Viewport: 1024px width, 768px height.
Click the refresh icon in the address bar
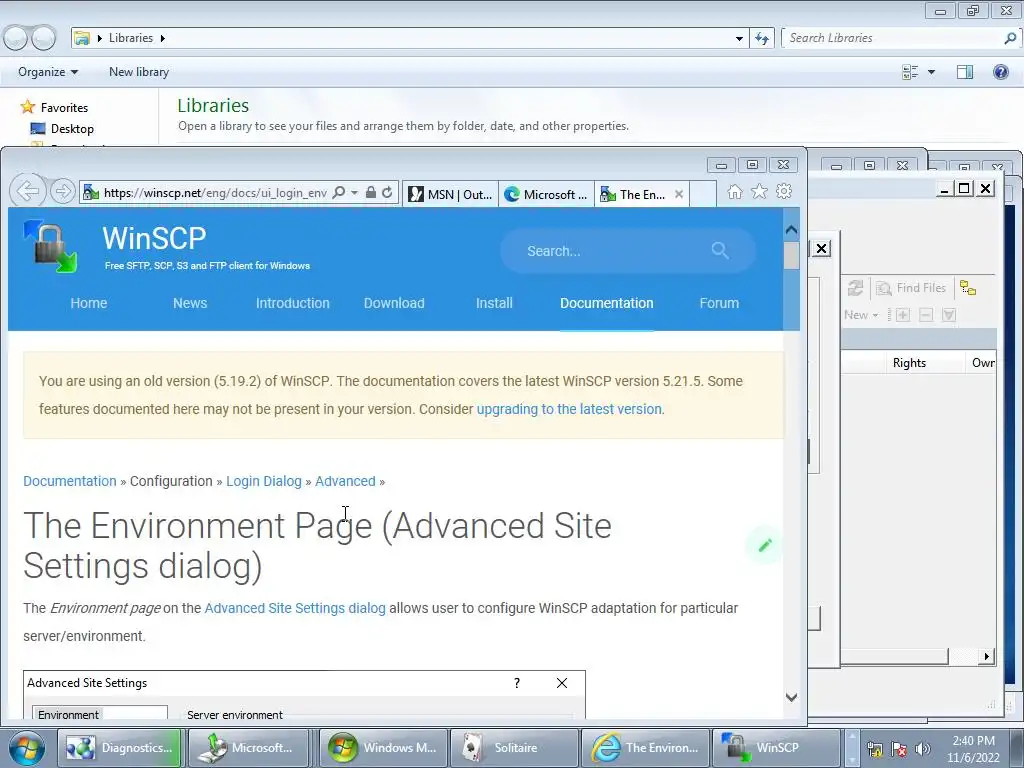click(x=387, y=193)
